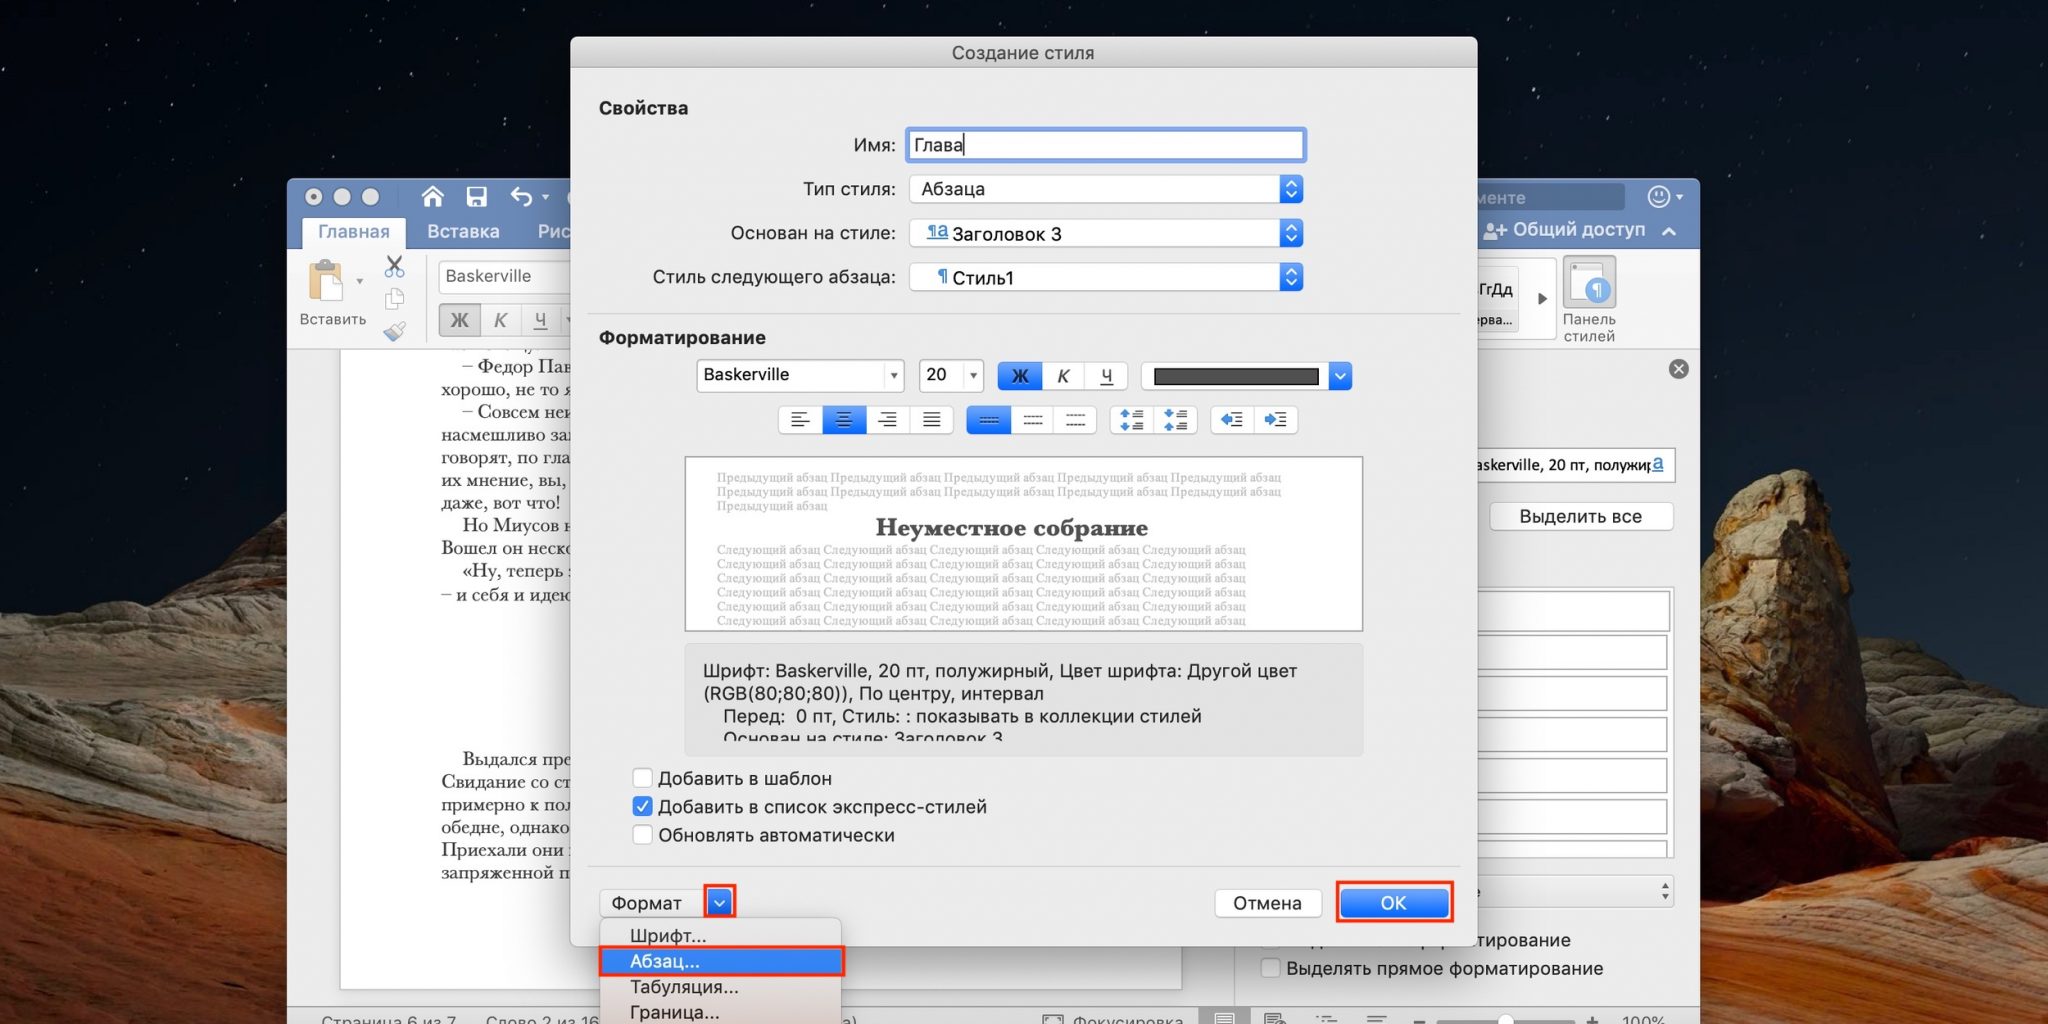Uncheck Добавить в список экспресс-стилей
This screenshot has height=1024, width=2048.
tap(643, 806)
